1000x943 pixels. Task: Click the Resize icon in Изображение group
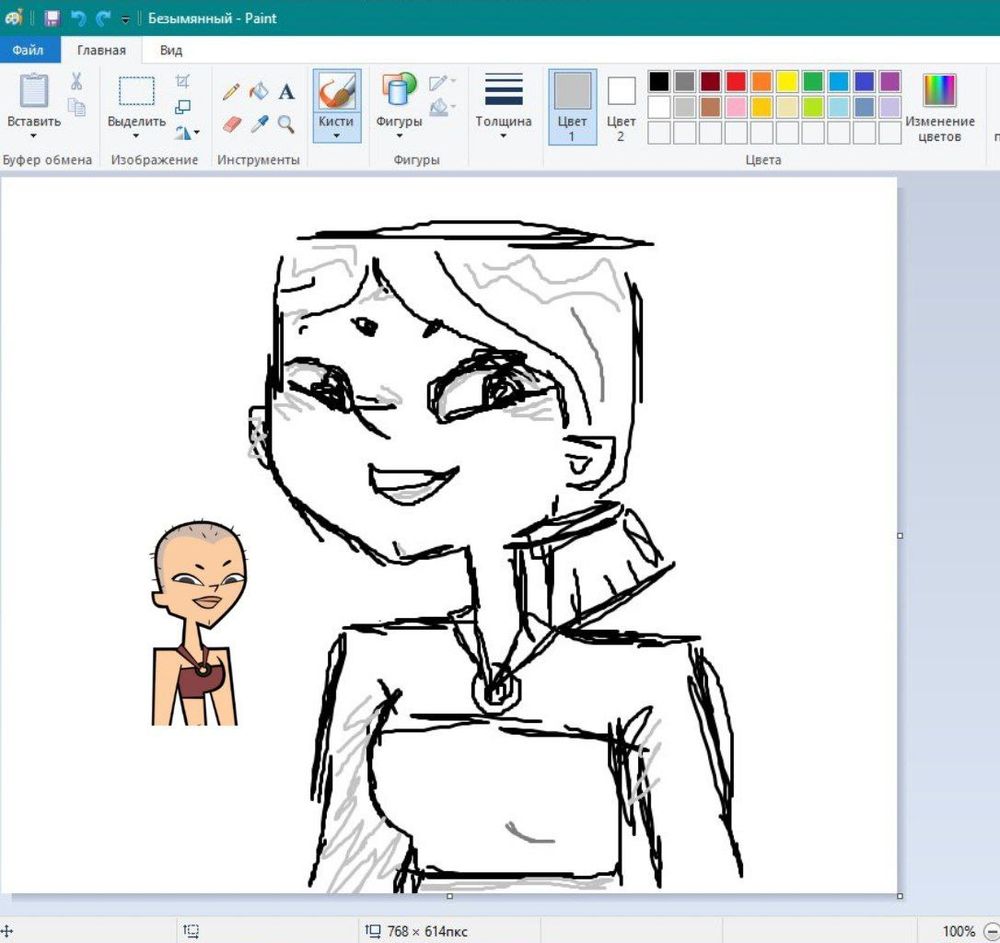tap(183, 106)
